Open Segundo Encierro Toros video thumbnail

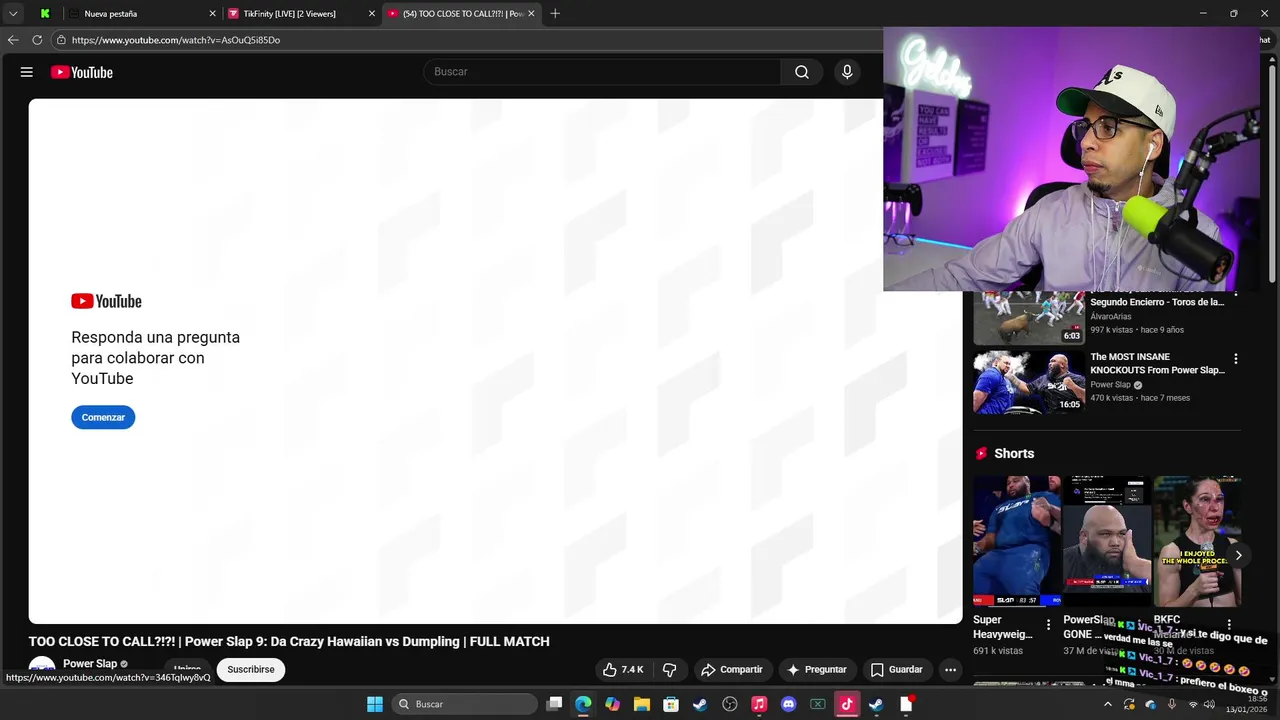1029,317
